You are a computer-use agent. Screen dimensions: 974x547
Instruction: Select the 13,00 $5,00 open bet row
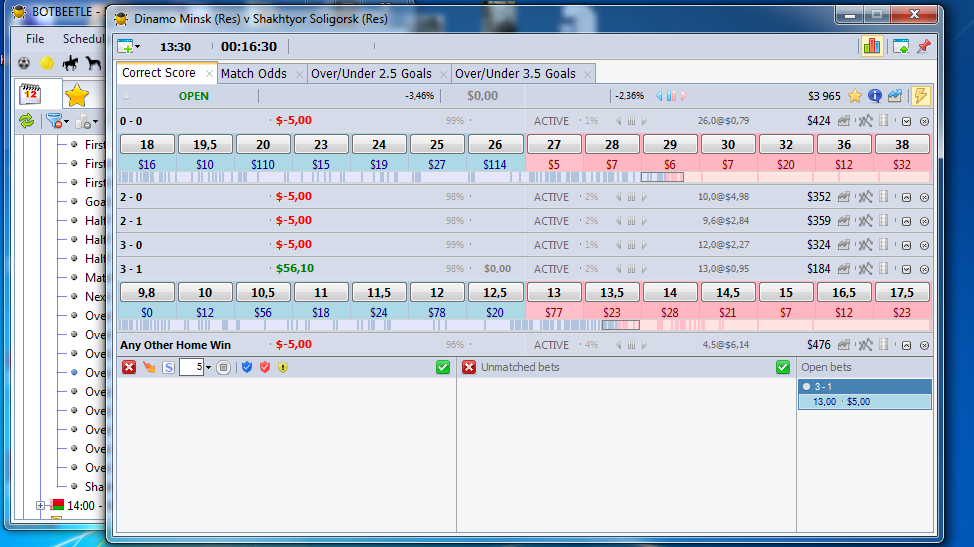[865, 402]
